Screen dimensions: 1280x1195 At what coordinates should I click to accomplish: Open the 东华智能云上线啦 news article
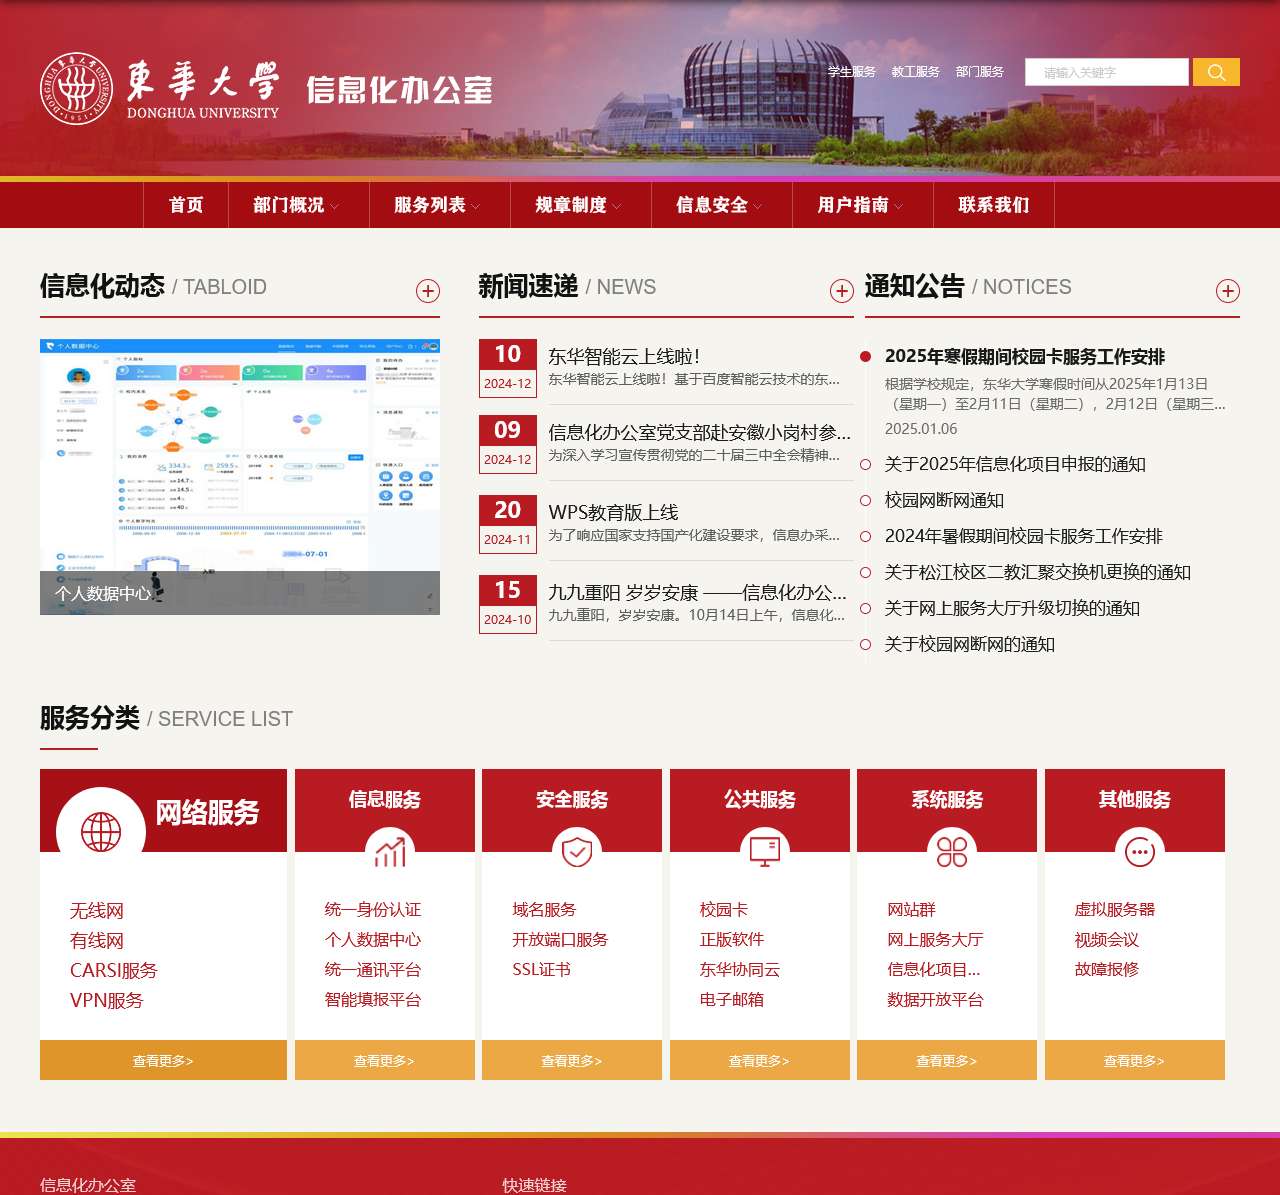(624, 356)
